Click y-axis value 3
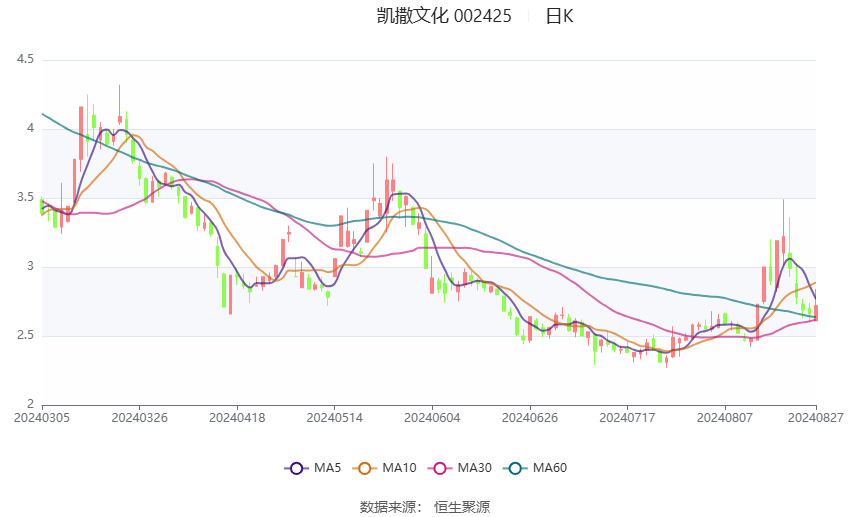 (x=30, y=266)
